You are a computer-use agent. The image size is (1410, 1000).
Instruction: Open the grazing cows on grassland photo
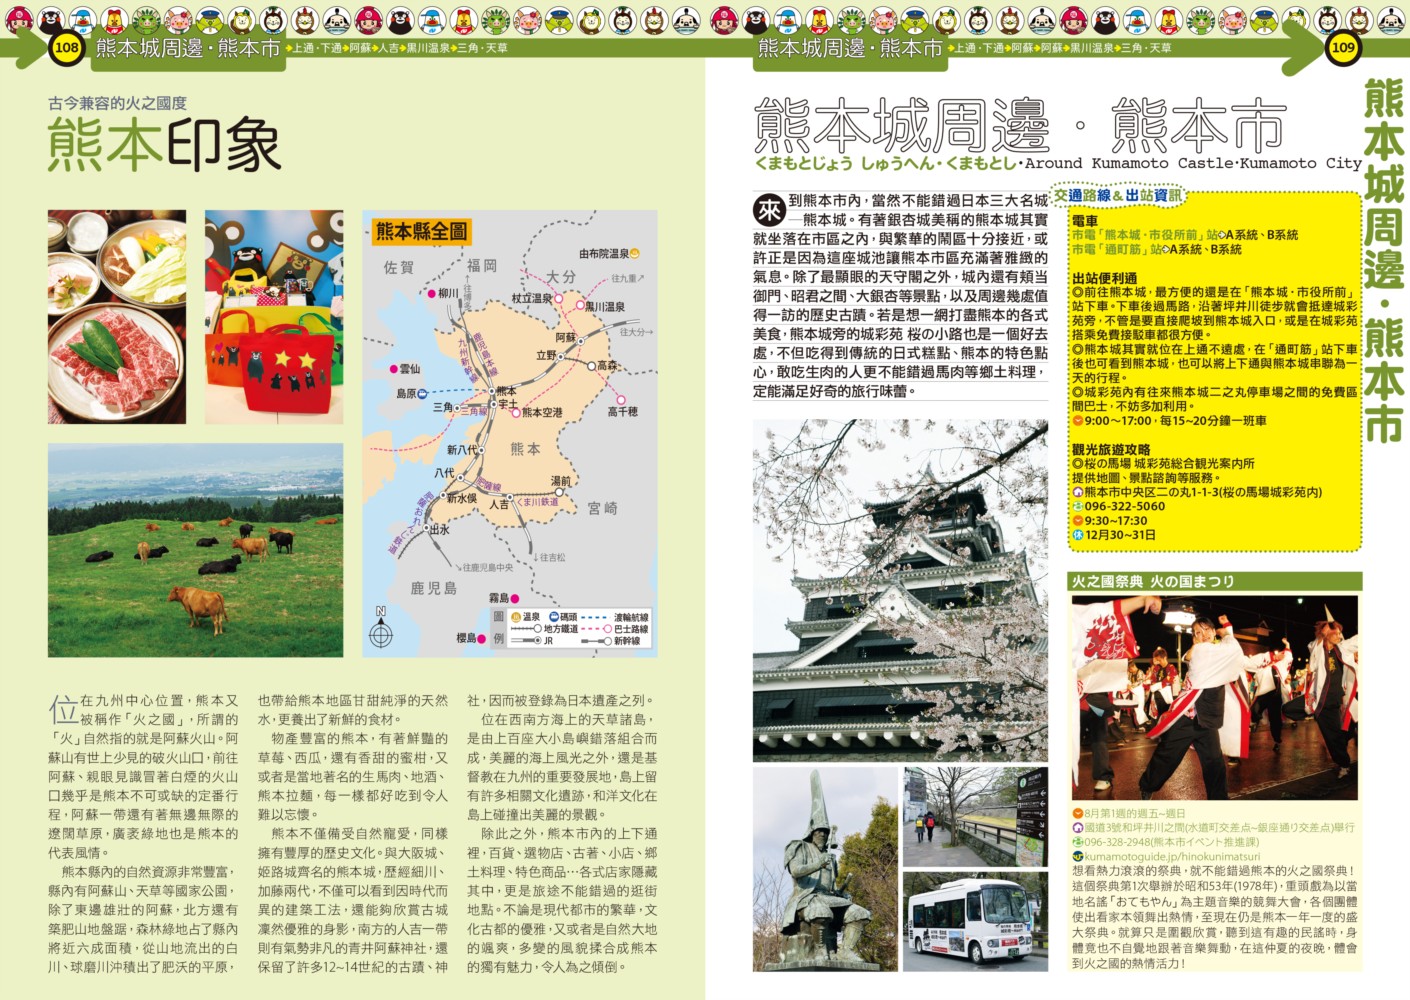pyautogui.click(x=195, y=550)
